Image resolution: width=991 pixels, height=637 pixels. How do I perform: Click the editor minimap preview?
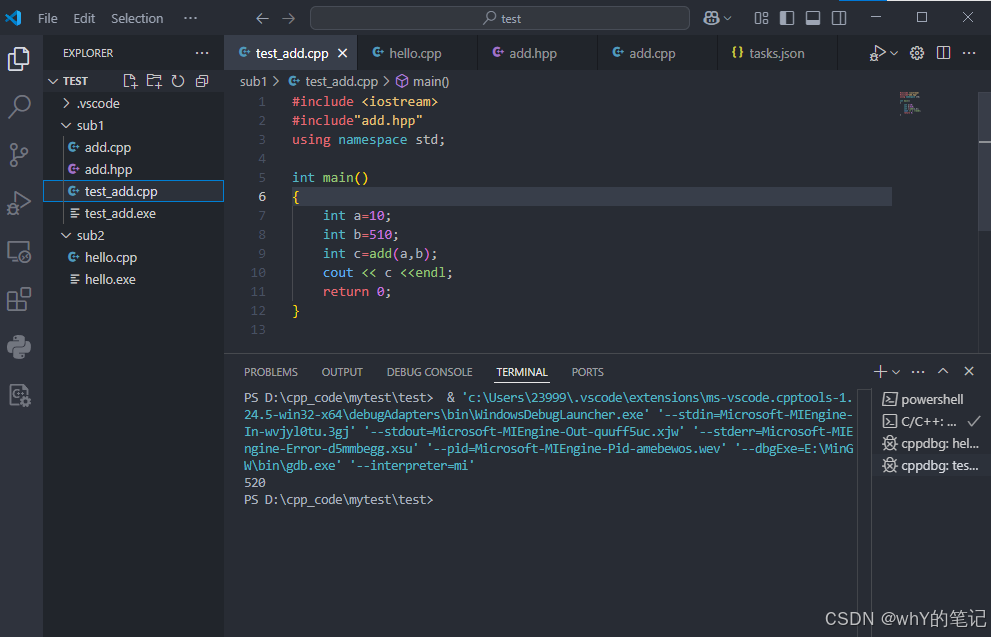tap(910, 103)
